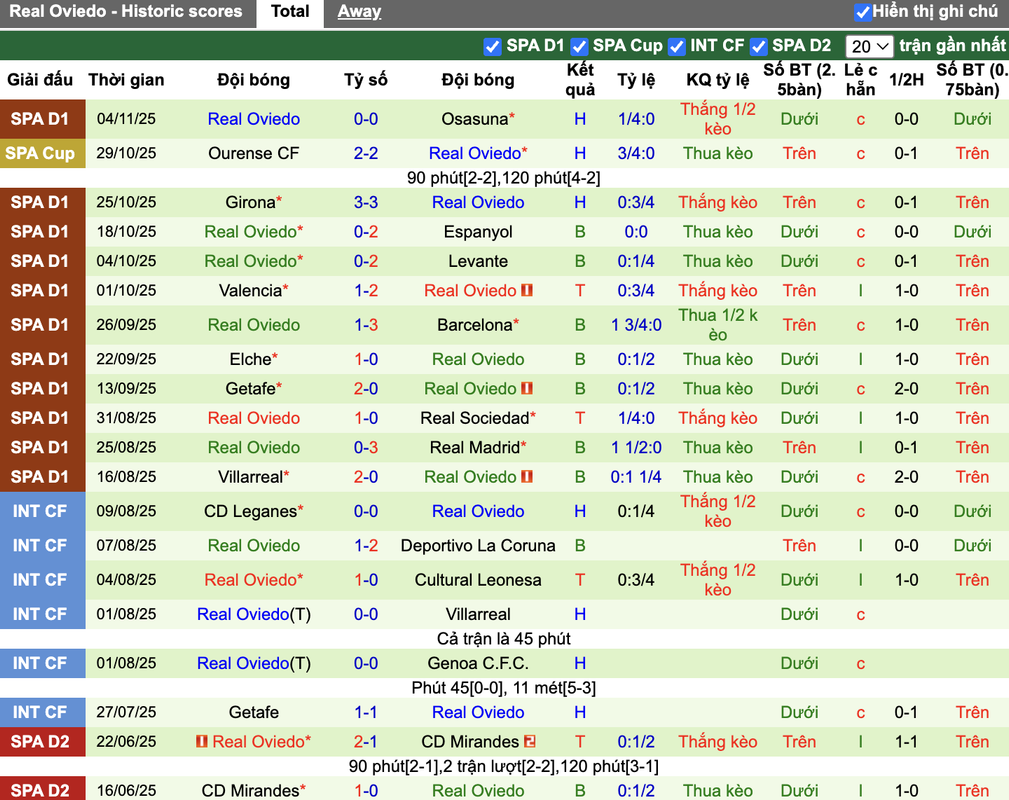
Task: Click the Real Sociedad team name
Action: (474, 418)
